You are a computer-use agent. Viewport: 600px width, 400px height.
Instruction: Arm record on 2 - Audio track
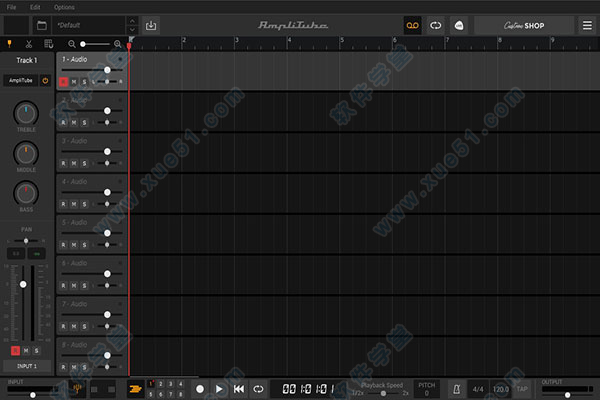pyautogui.click(x=64, y=122)
